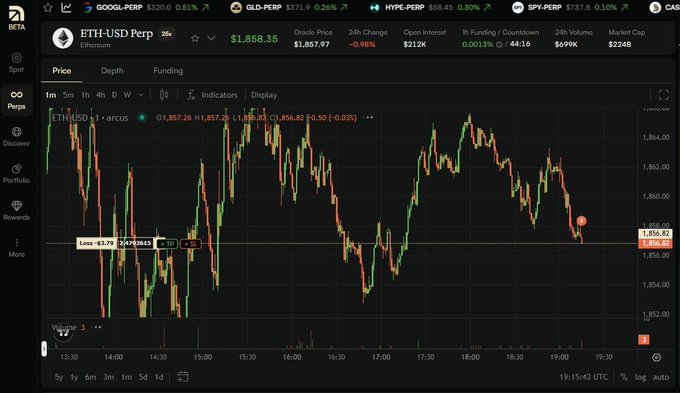
Task: Open the Indicators menu
Action: pyautogui.click(x=212, y=95)
